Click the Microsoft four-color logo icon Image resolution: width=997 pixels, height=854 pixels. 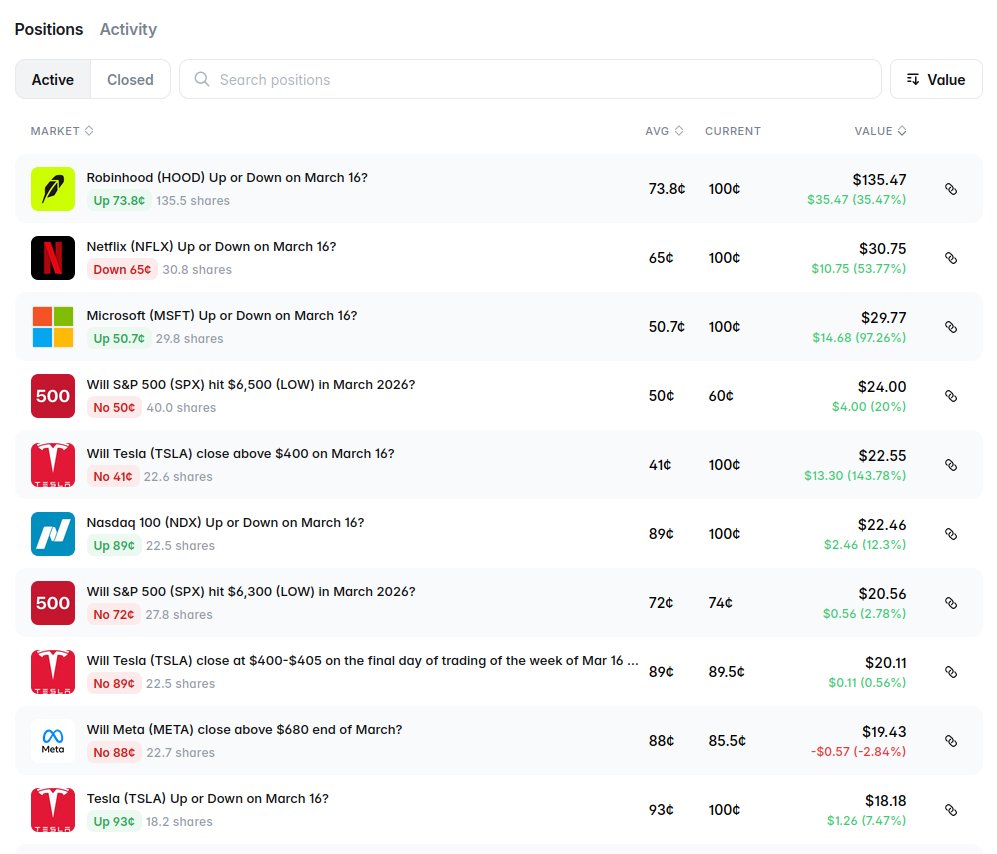(x=53, y=327)
